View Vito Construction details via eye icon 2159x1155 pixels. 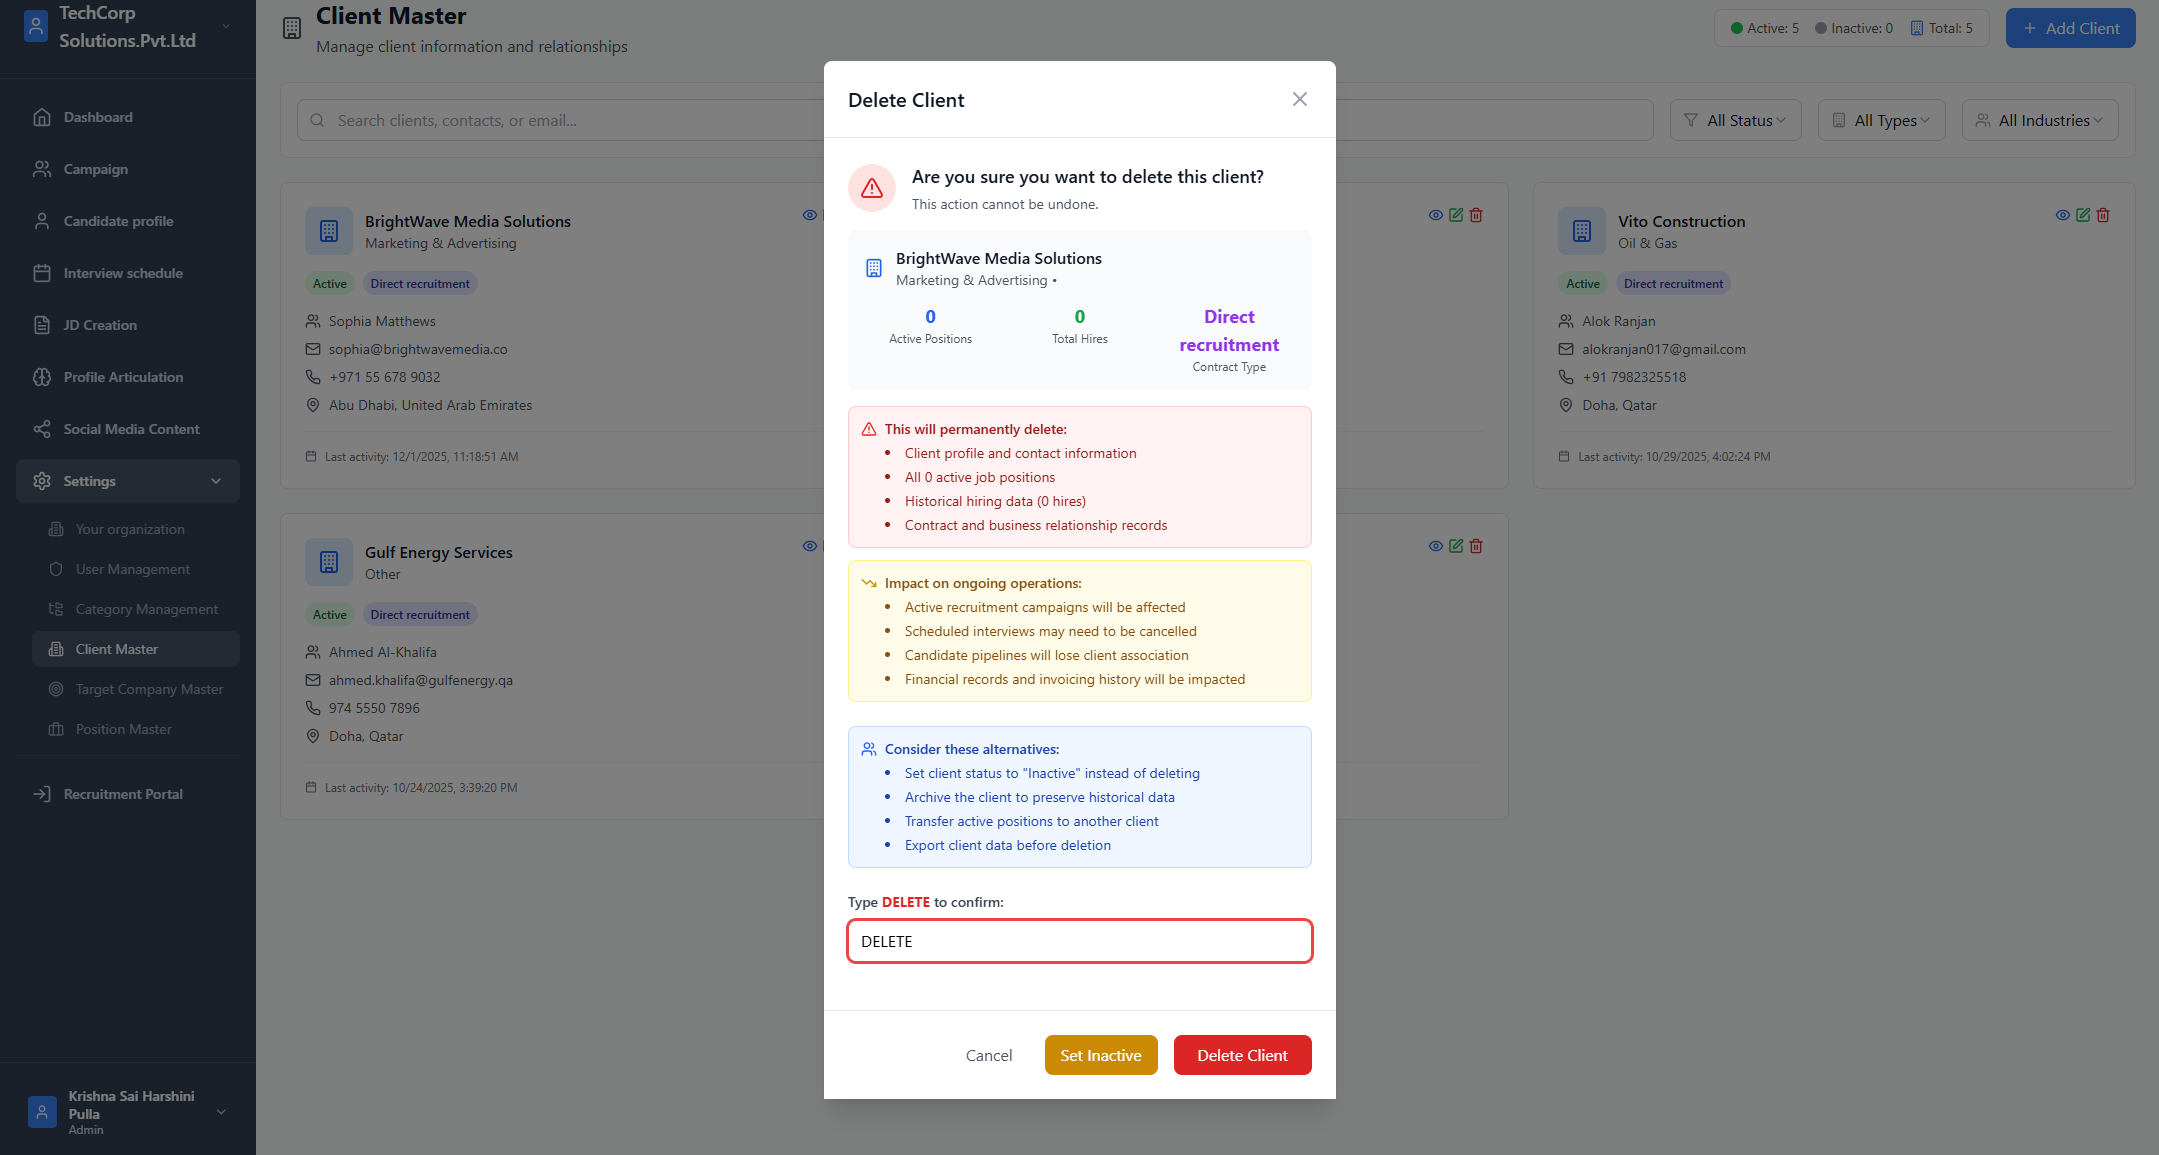[x=2062, y=215]
